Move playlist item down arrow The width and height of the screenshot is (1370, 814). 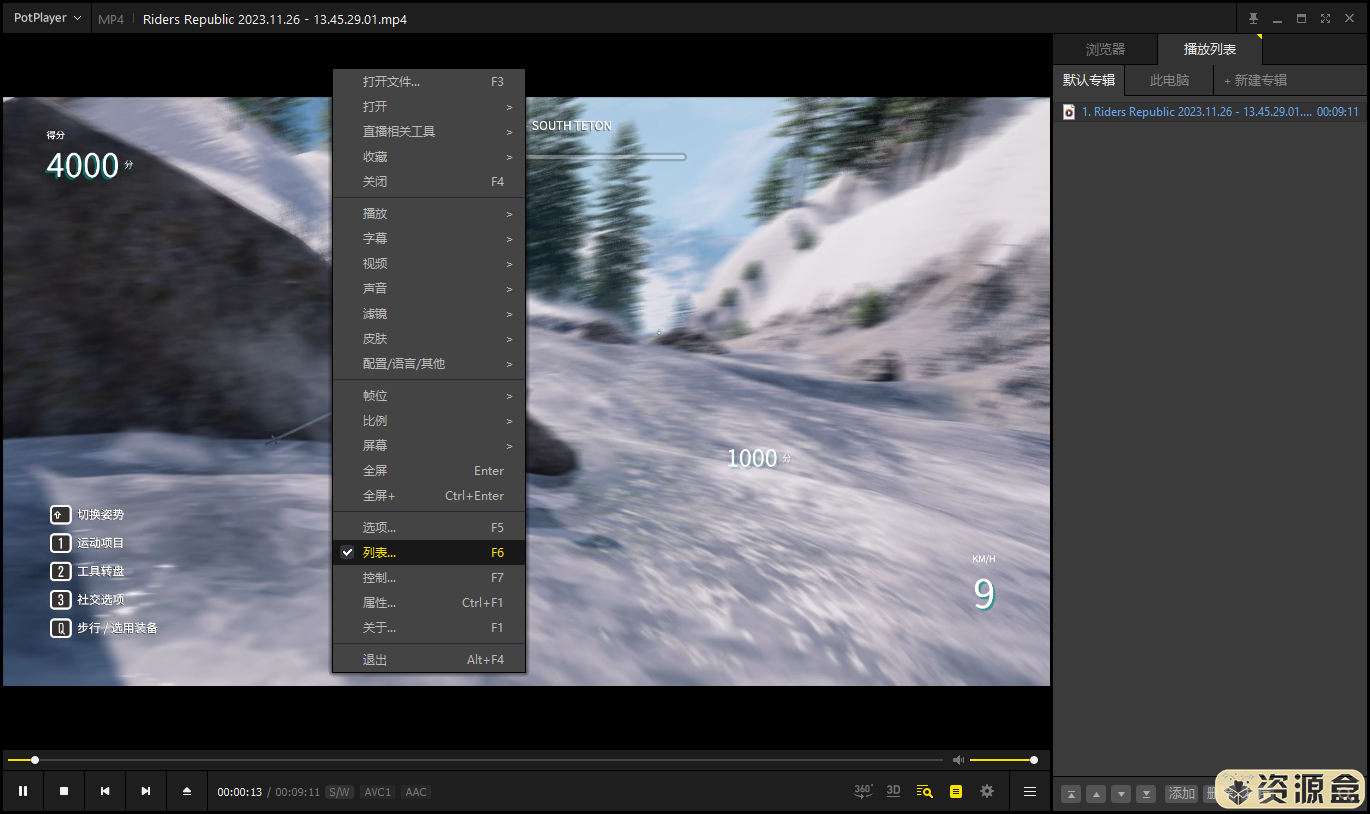(1121, 794)
